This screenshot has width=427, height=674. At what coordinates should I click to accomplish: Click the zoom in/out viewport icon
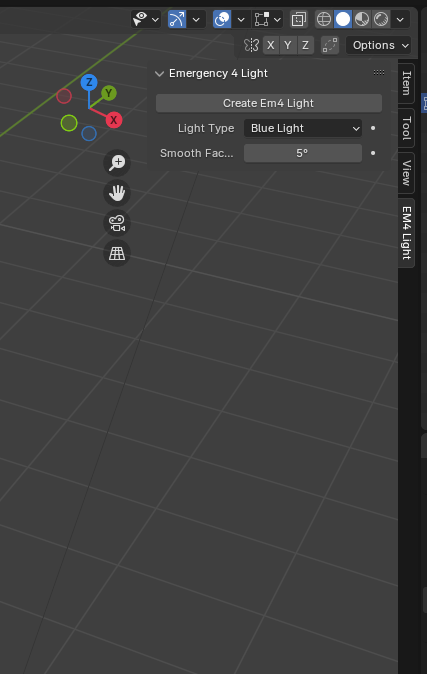(x=117, y=163)
